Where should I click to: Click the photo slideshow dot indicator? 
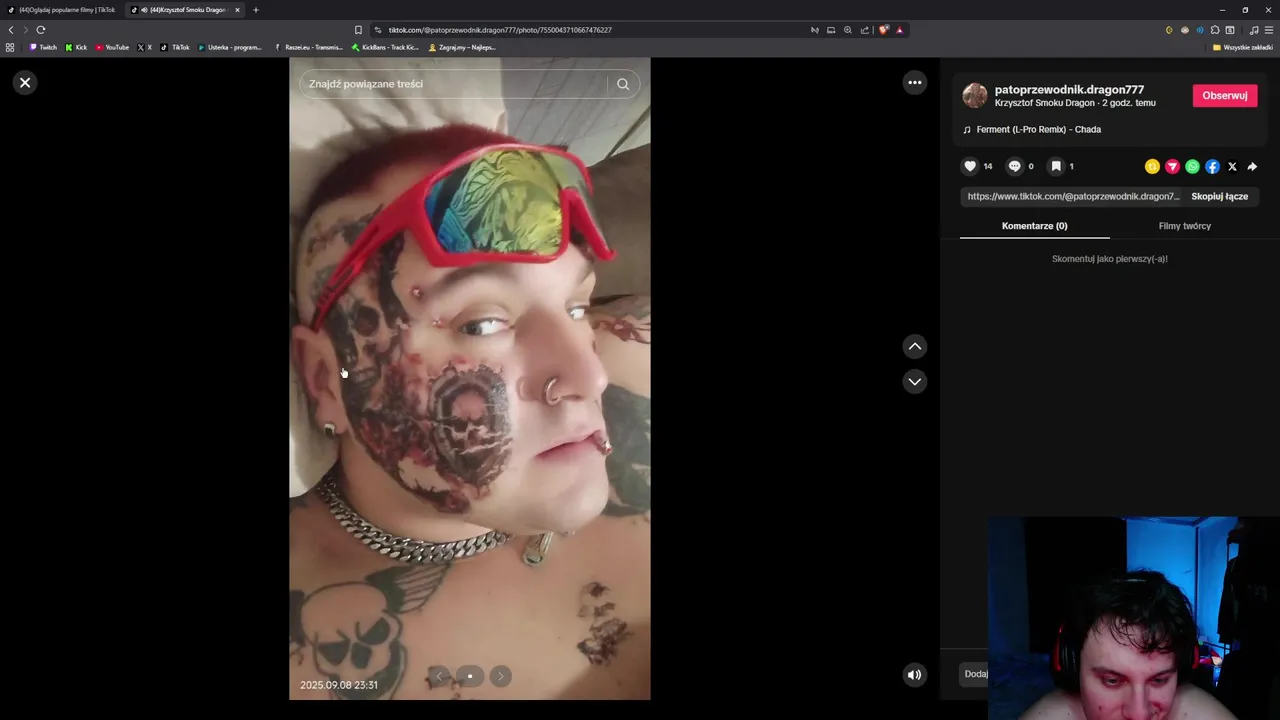(470, 676)
